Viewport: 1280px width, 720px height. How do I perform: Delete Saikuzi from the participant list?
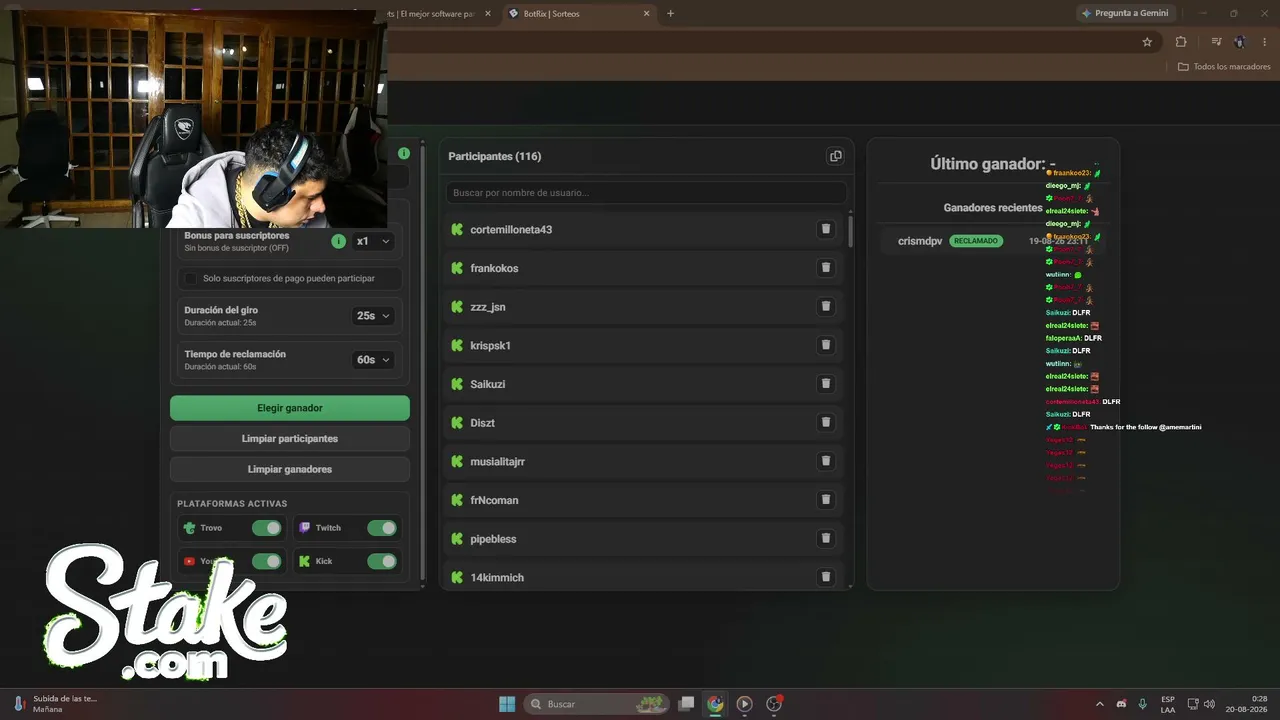coord(826,384)
